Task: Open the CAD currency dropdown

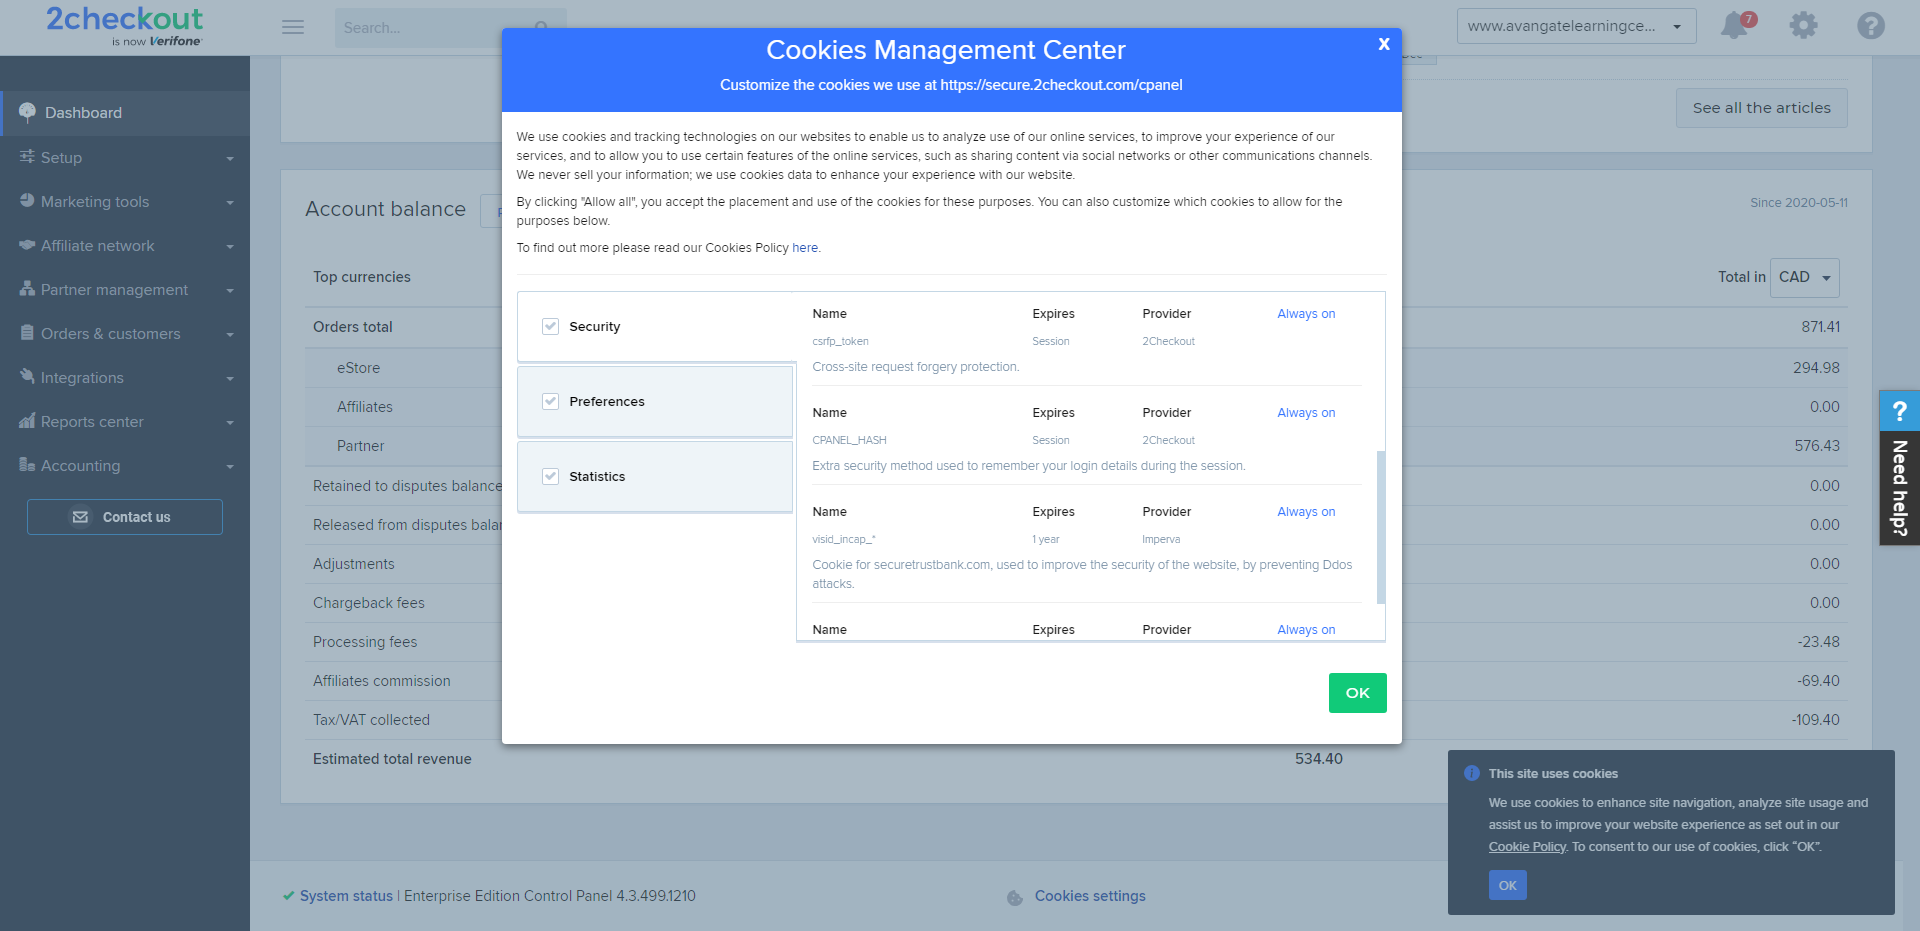Action: point(1804,277)
